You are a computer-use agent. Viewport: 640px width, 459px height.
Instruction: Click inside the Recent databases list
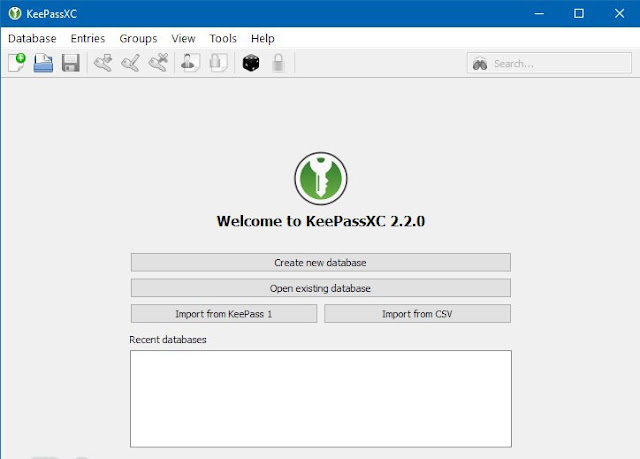coord(321,399)
